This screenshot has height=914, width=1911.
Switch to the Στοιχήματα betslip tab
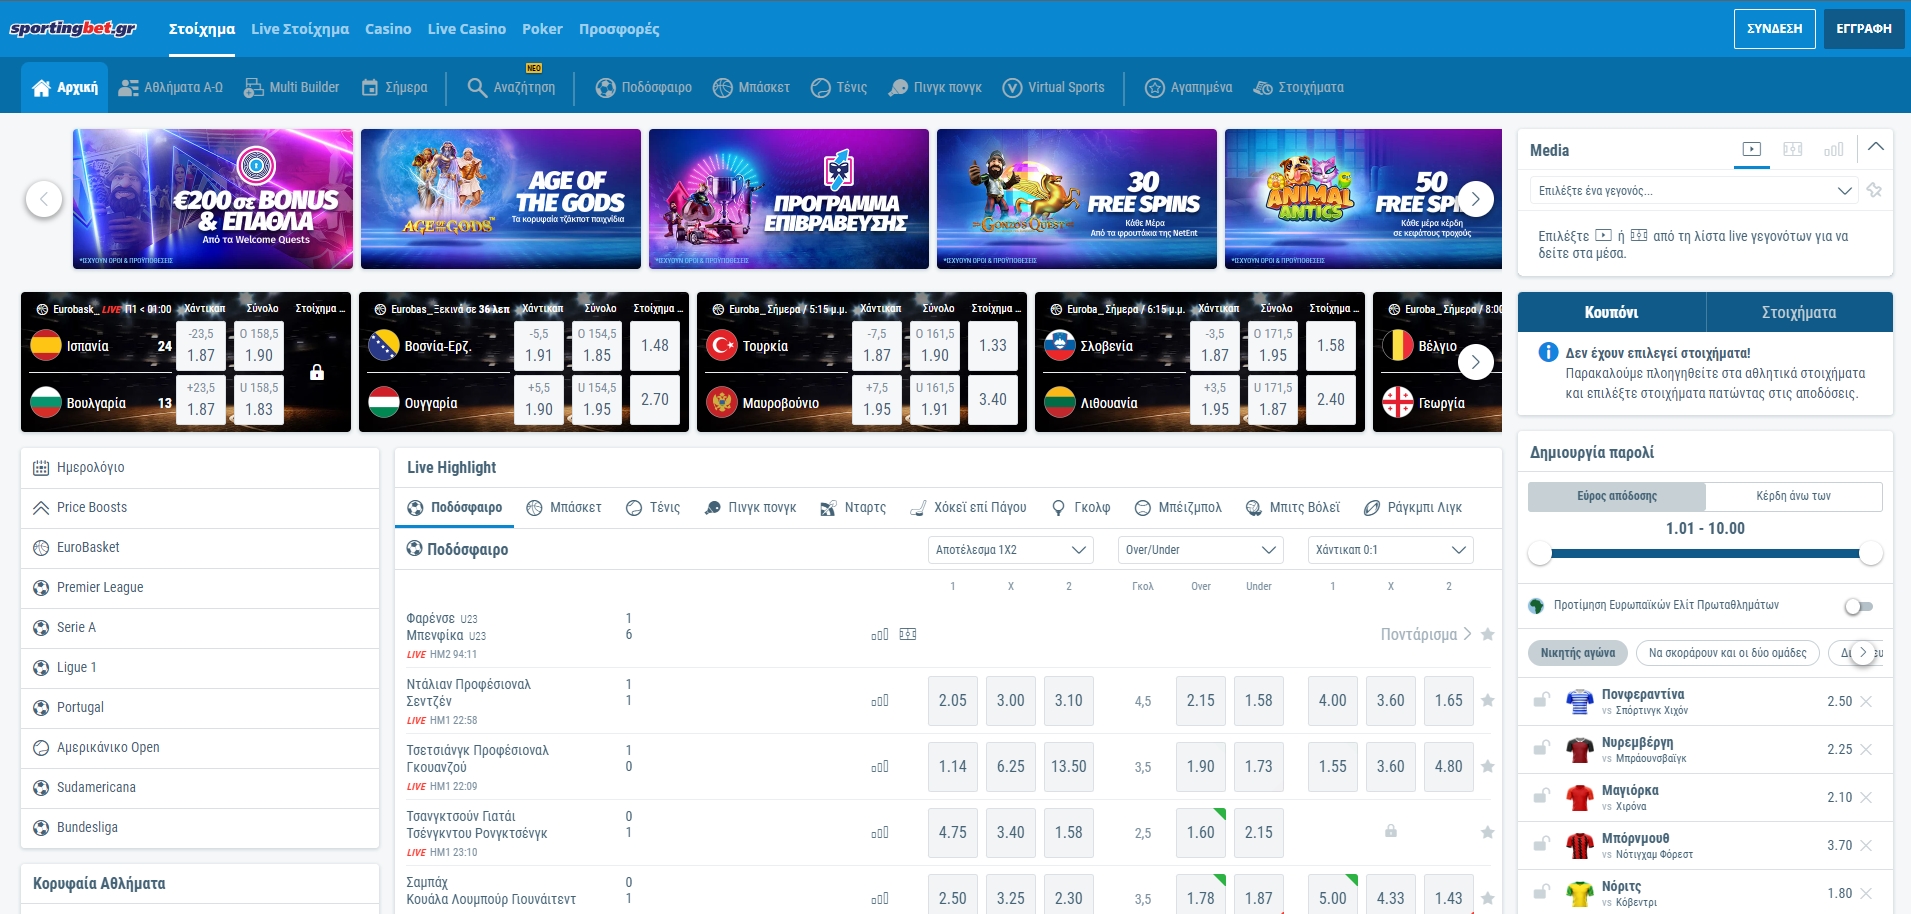[1799, 312]
